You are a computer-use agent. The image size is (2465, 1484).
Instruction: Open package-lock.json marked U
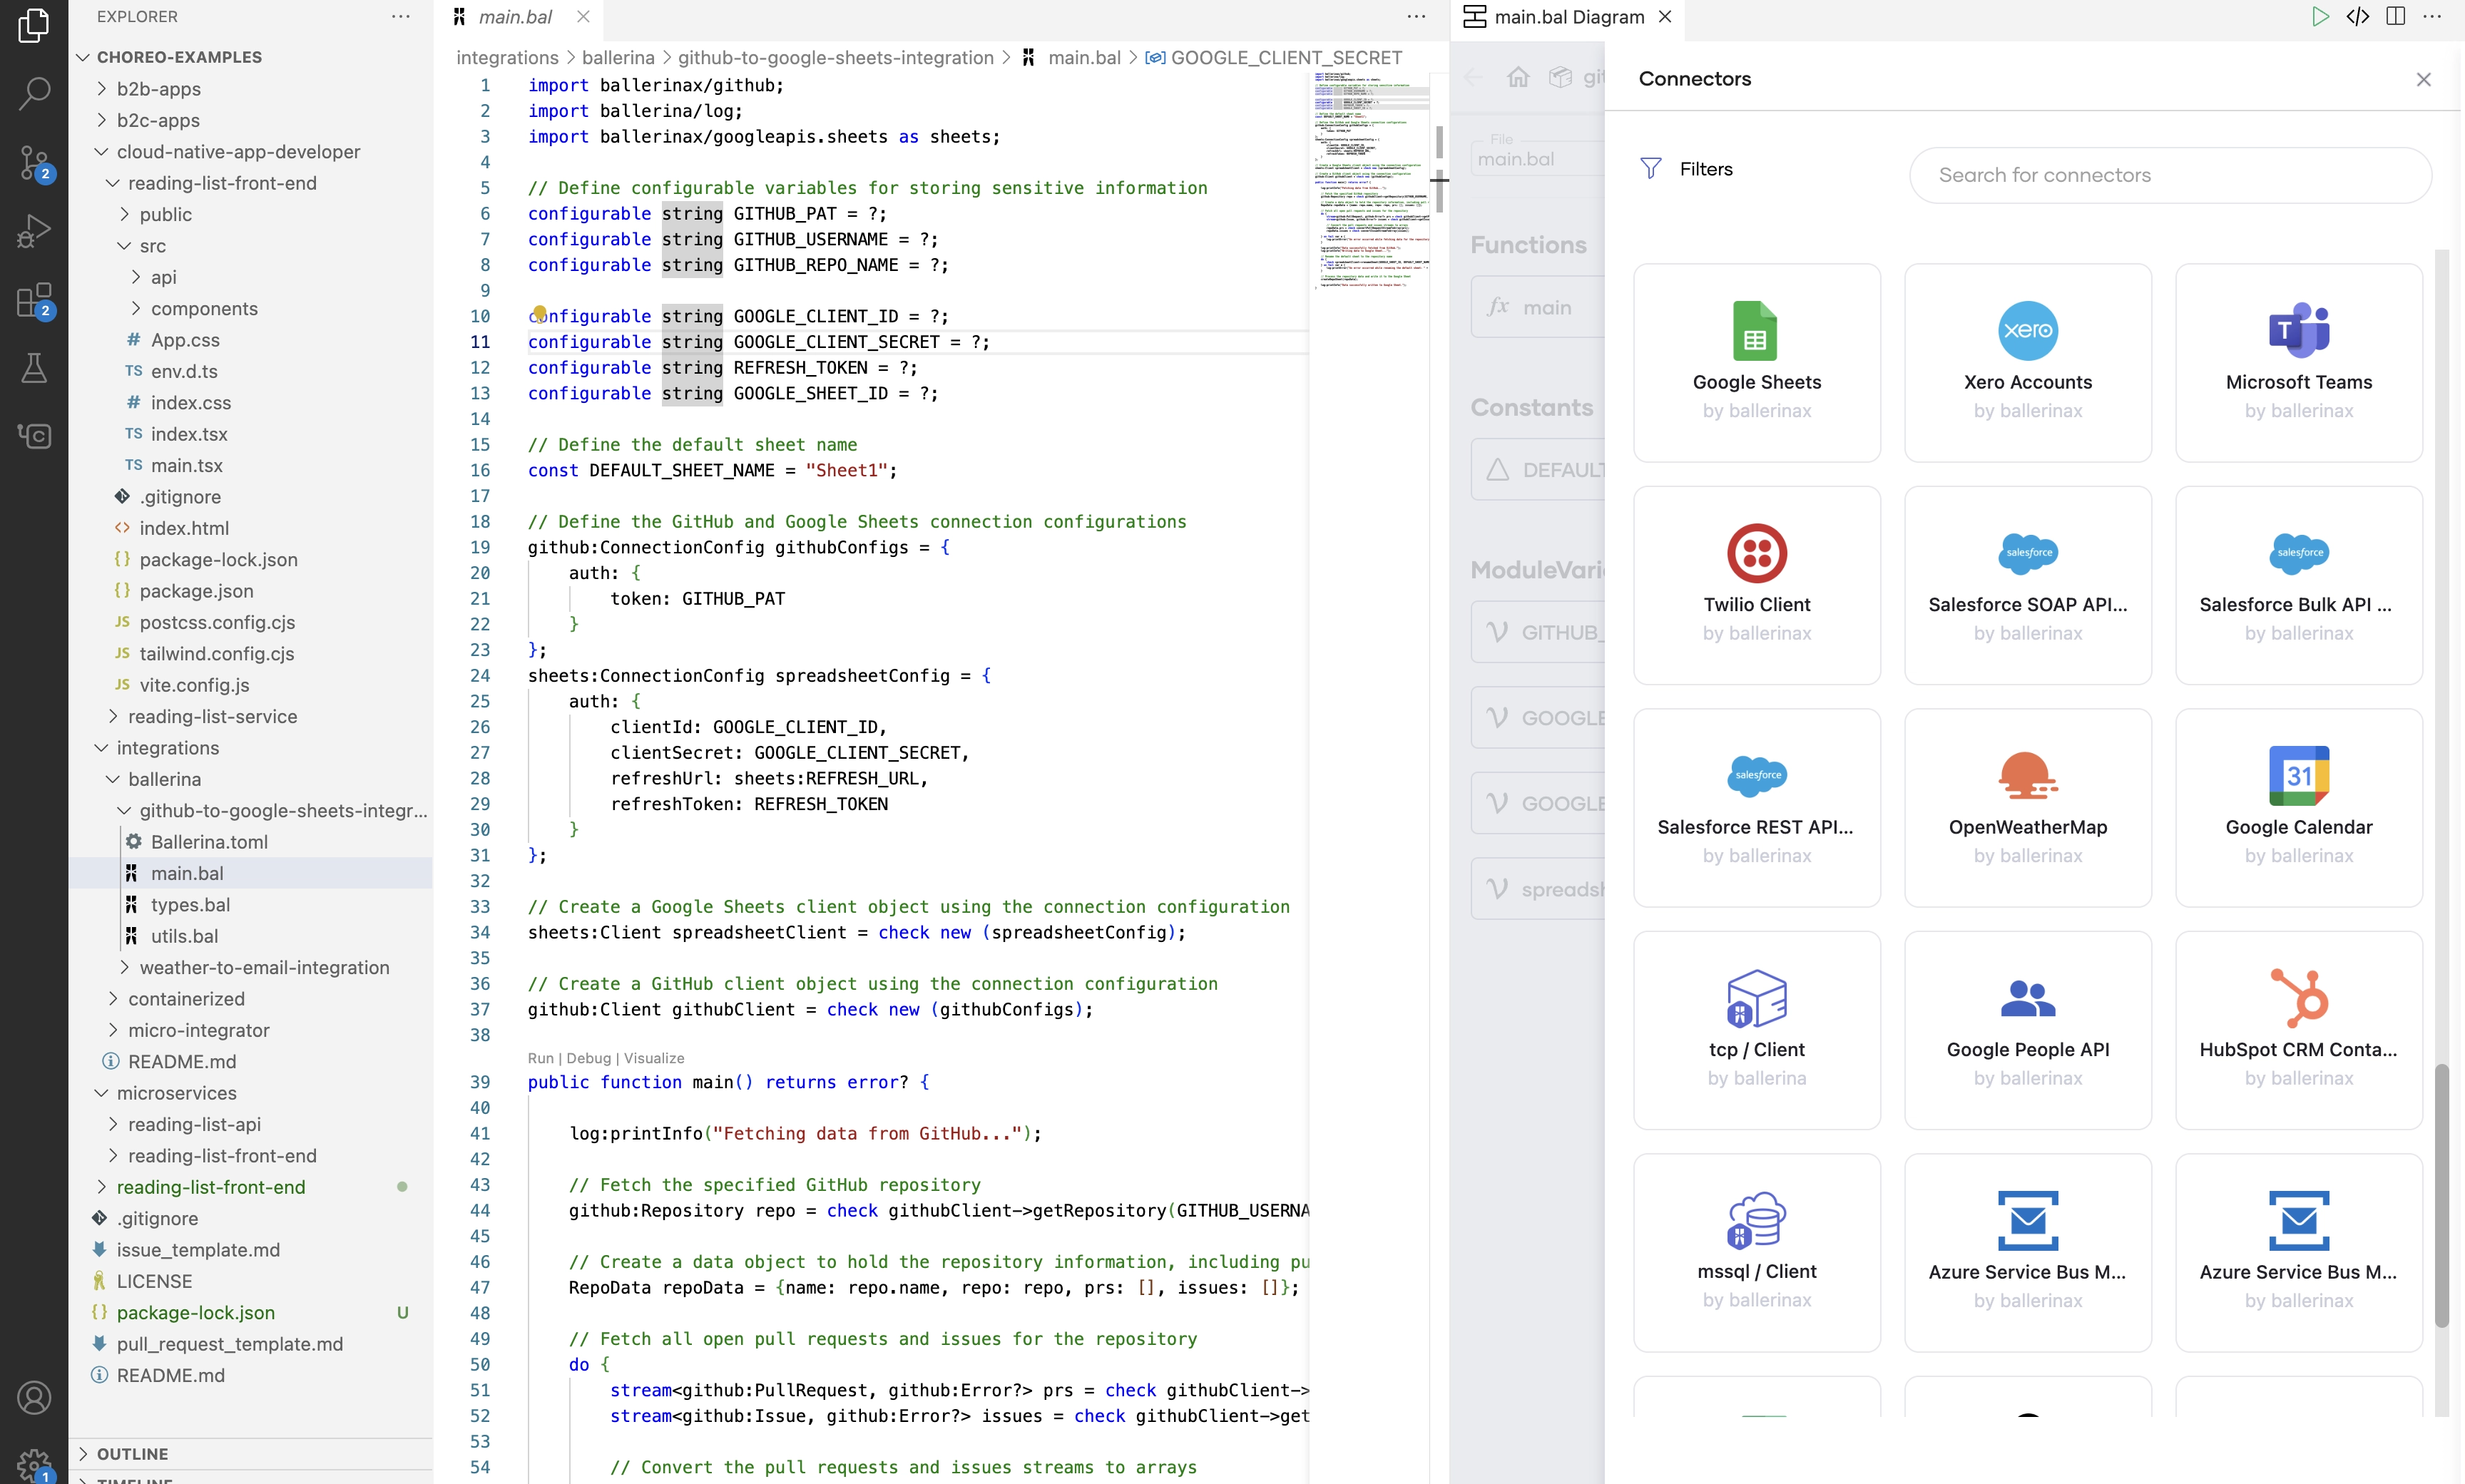[x=250, y=1313]
